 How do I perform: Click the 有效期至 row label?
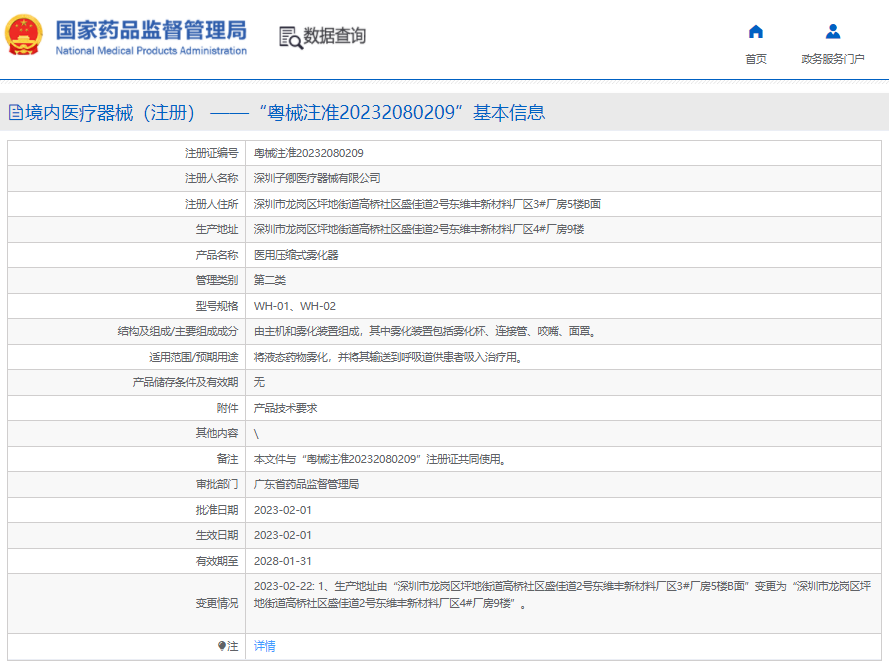217,561
